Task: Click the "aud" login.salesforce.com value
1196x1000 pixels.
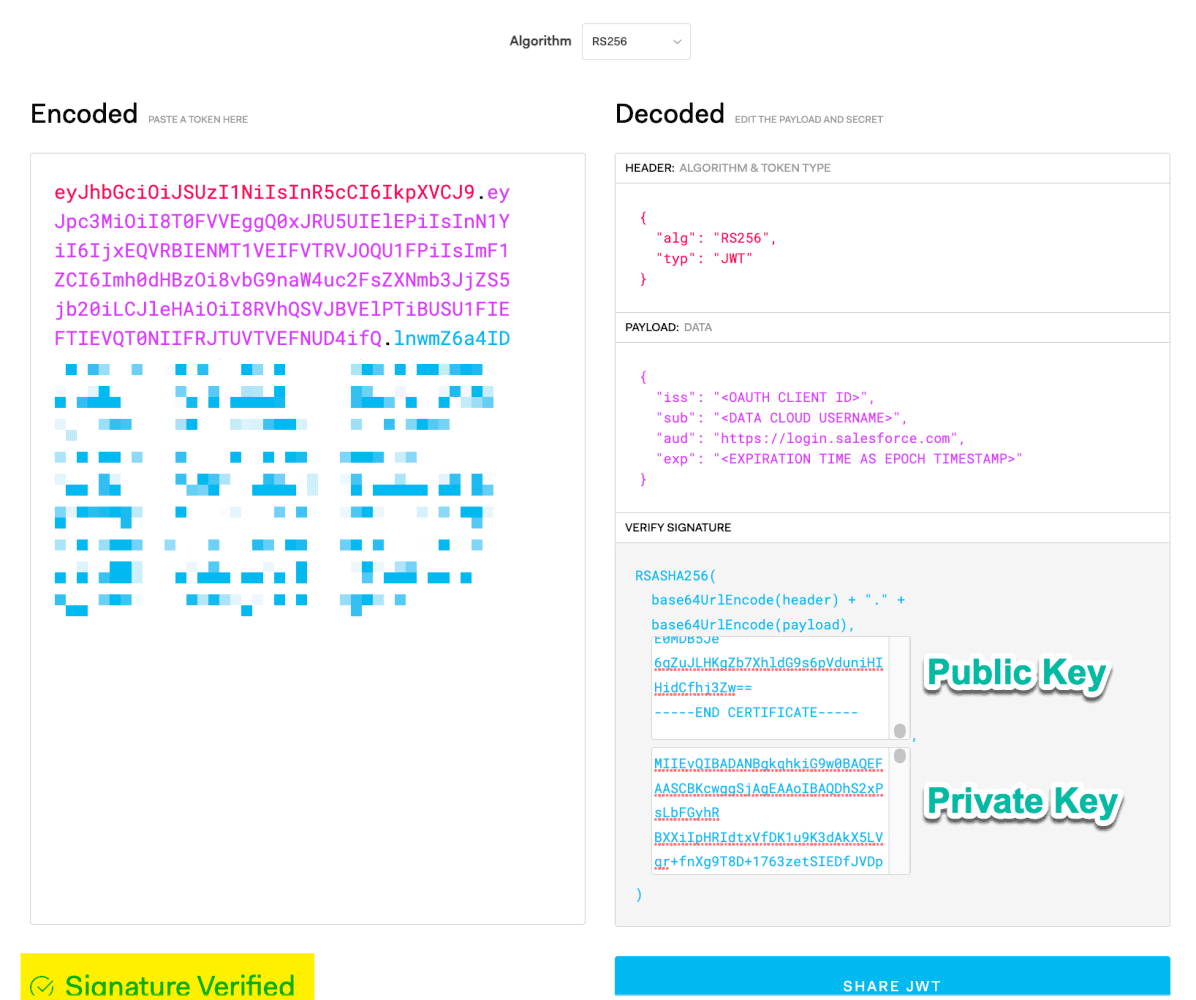Action: tap(839, 439)
